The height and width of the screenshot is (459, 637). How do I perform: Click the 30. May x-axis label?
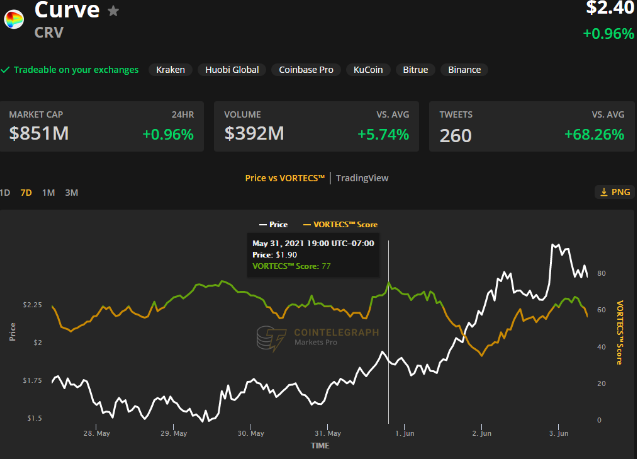point(251,433)
